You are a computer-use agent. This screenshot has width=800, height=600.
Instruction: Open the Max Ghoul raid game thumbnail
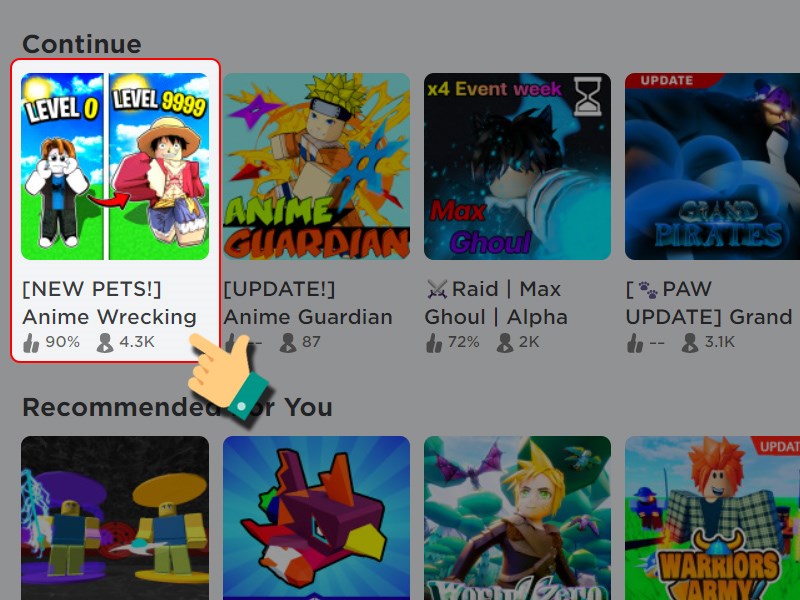(x=517, y=166)
